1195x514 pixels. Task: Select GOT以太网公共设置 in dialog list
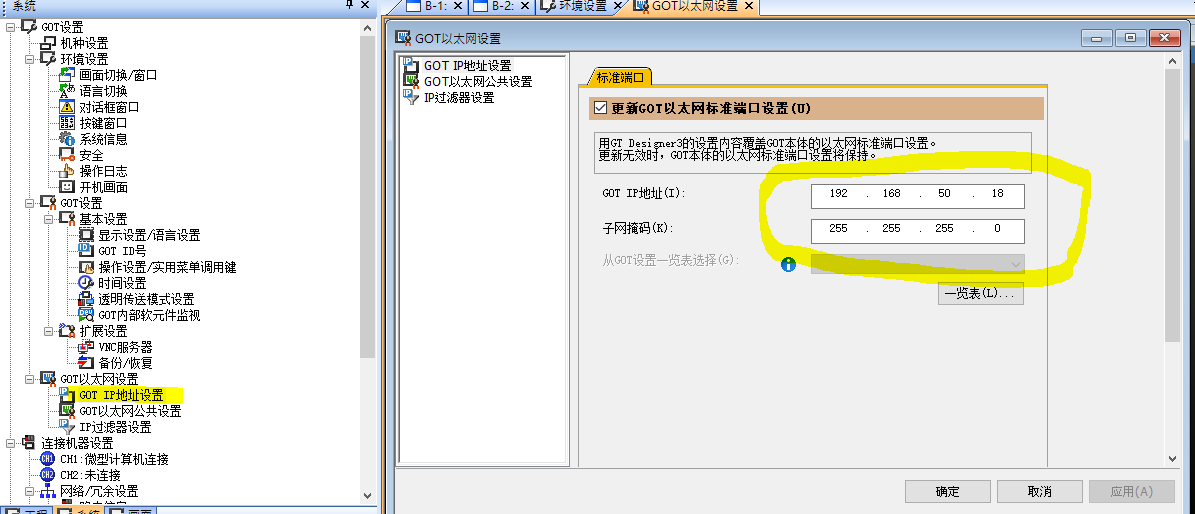coord(478,82)
